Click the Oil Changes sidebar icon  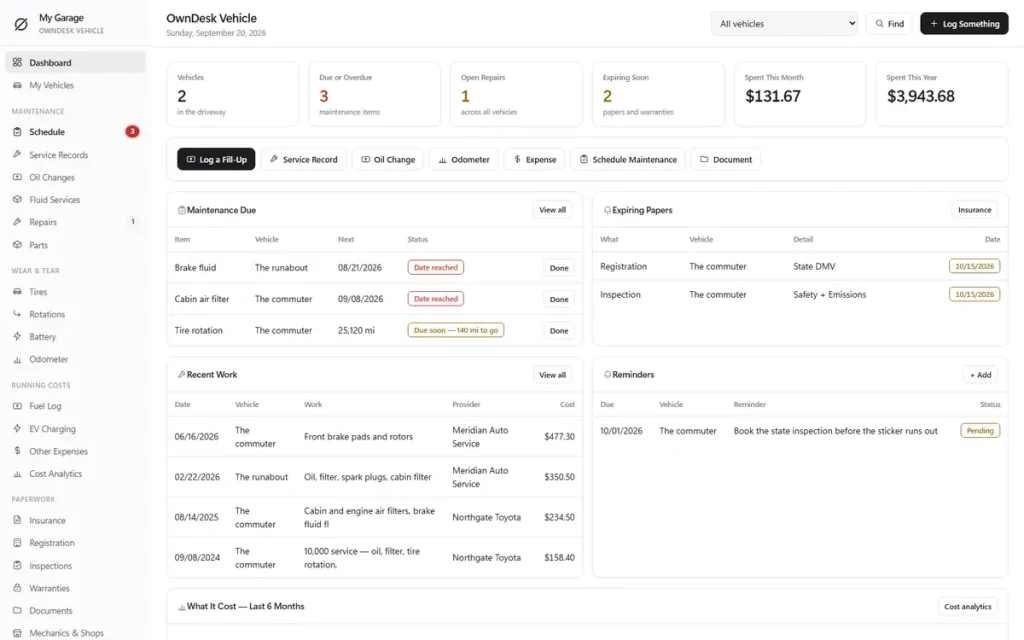coord(17,177)
